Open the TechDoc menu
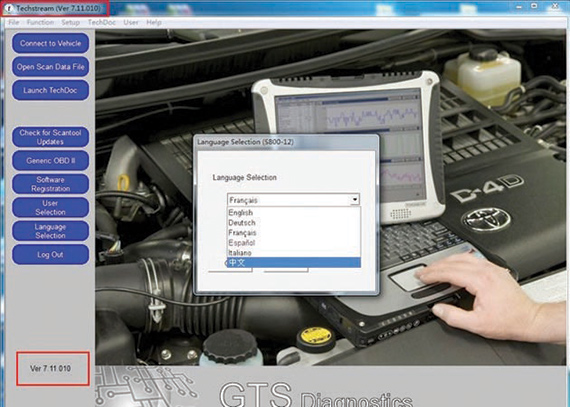This screenshot has width=570, height=407. pos(101,23)
